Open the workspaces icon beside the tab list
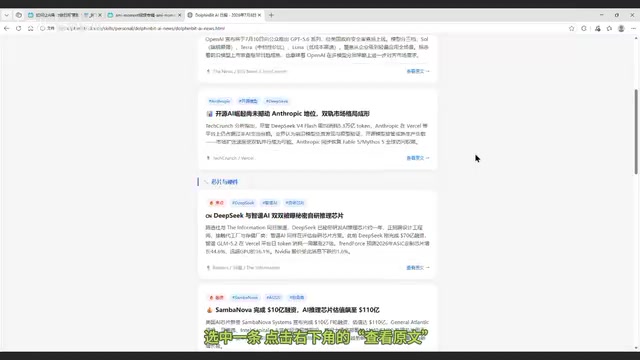This screenshot has width=640, height=360. pyautogui.click(x=19, y=15)
